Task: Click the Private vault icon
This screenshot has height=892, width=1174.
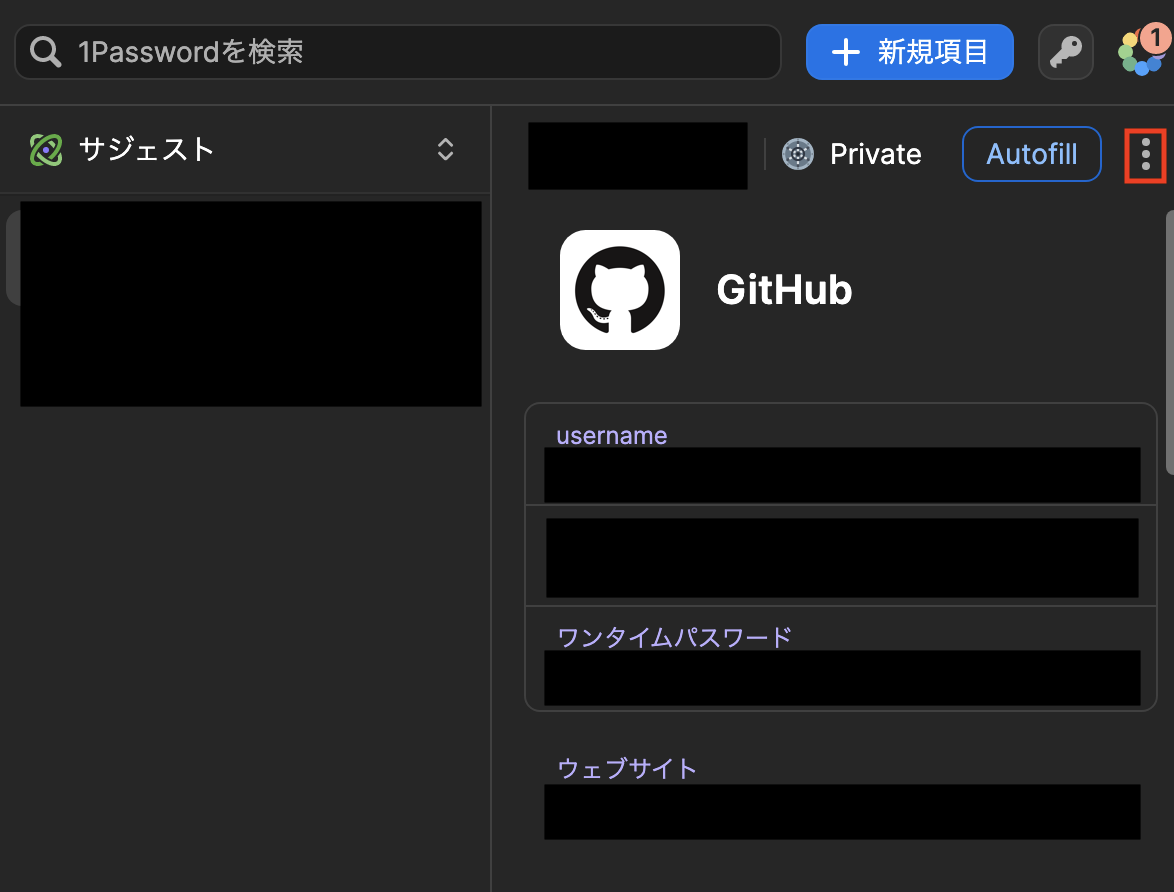Action: pos(797,154)
